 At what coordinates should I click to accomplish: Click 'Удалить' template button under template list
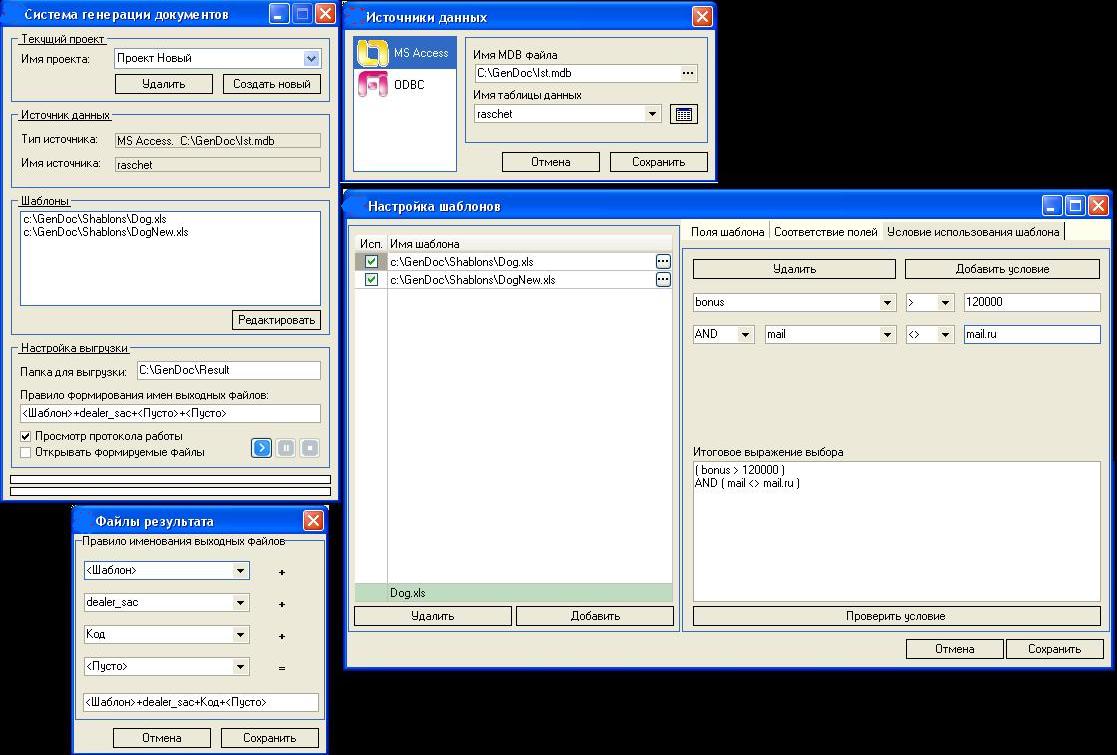click(x=433, y=616)
